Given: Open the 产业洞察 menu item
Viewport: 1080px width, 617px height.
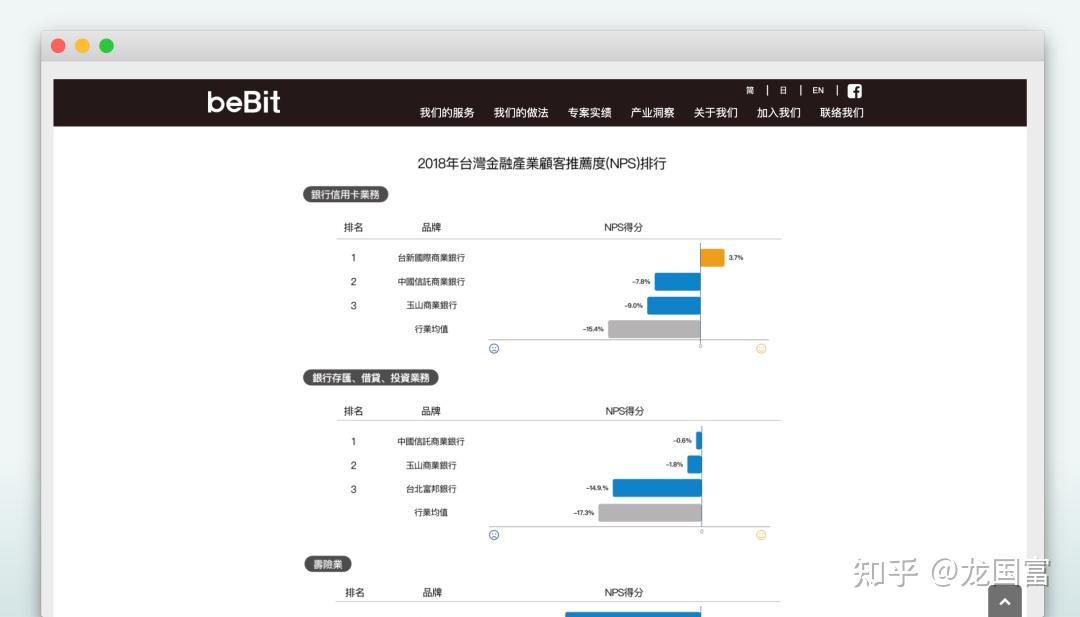Looking at the screenshot, I should click(651, 112).
